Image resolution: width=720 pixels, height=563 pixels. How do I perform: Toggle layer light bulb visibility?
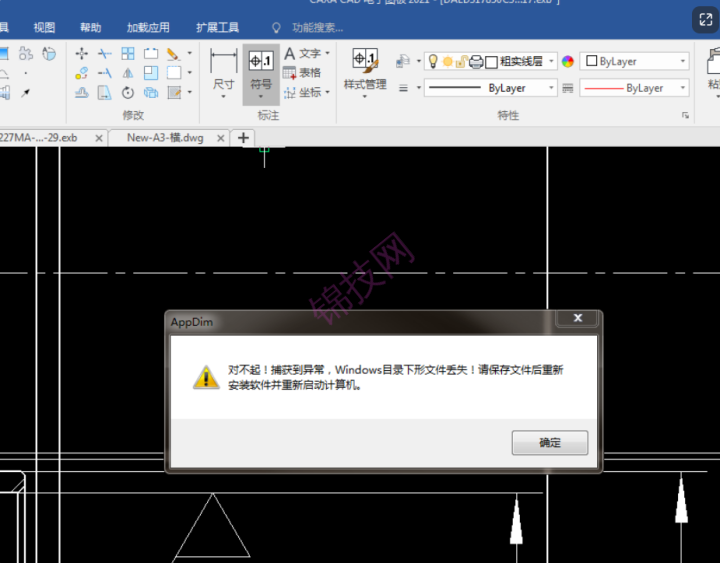point(433,61)
